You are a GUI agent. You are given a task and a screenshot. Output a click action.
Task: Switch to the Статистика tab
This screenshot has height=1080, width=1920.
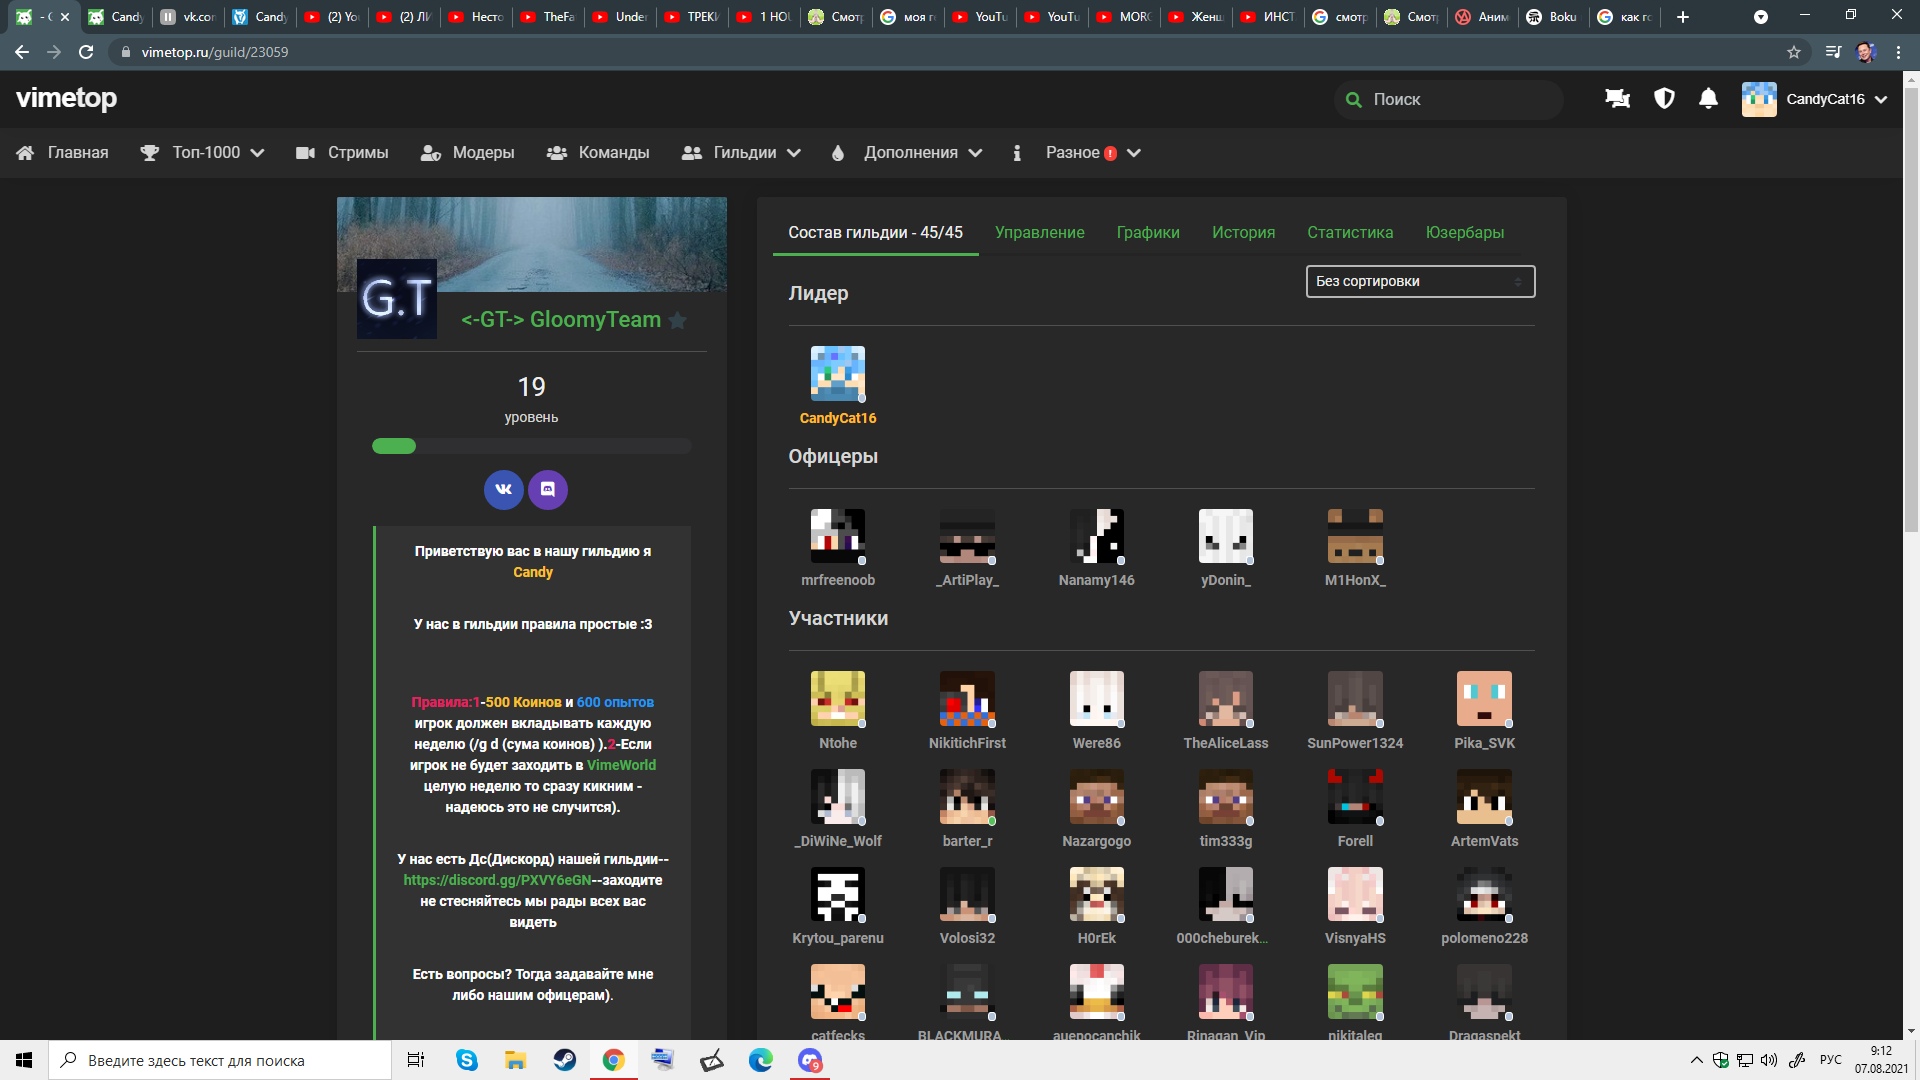1349,233
